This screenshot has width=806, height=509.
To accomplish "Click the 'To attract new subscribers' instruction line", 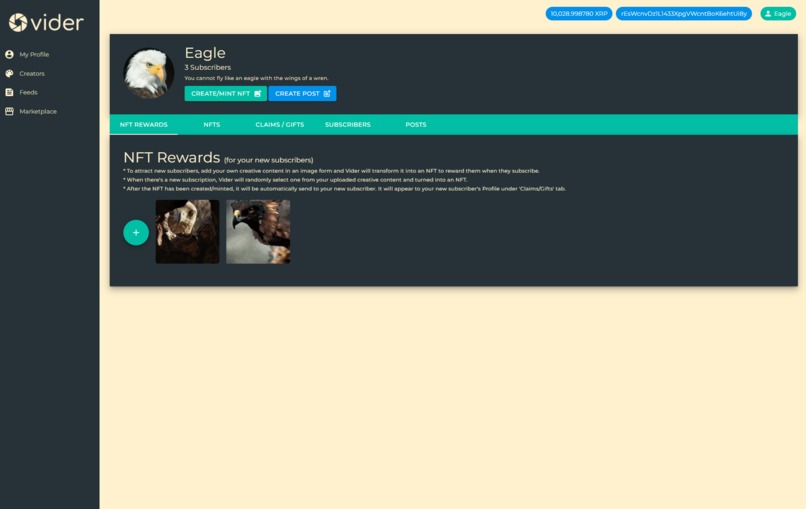I will click(x=332, y=171).
